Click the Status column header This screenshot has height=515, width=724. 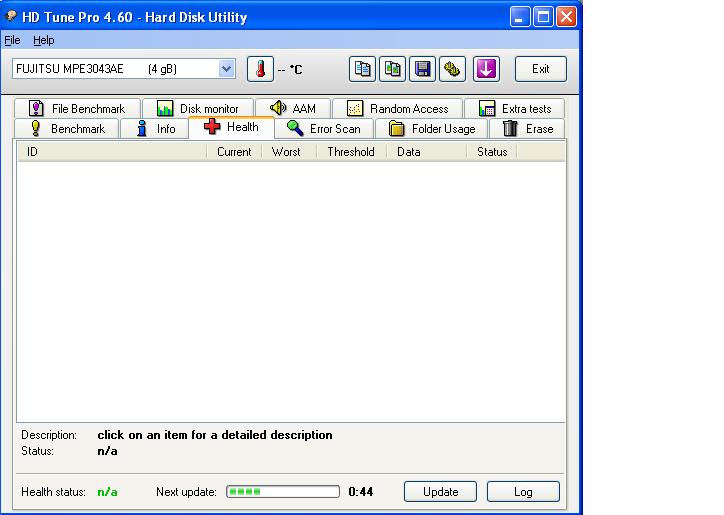coord(492,152)
